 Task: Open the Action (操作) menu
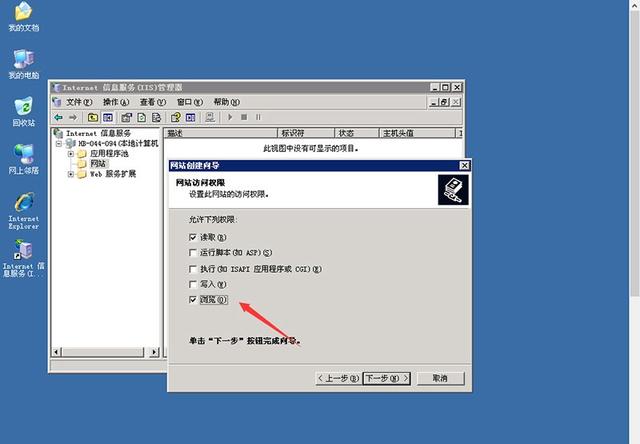tap(116, 102)
